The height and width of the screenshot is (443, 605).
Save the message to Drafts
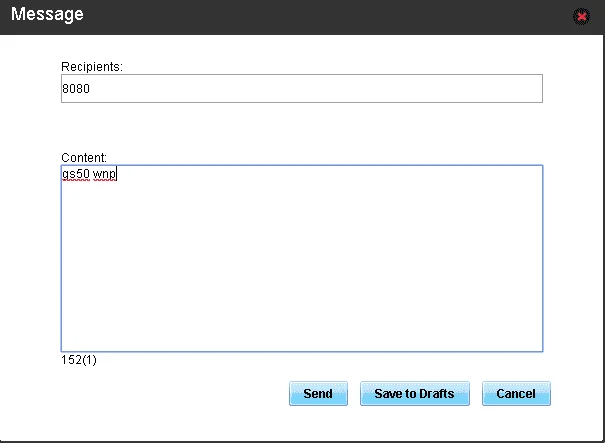[415, 394]
